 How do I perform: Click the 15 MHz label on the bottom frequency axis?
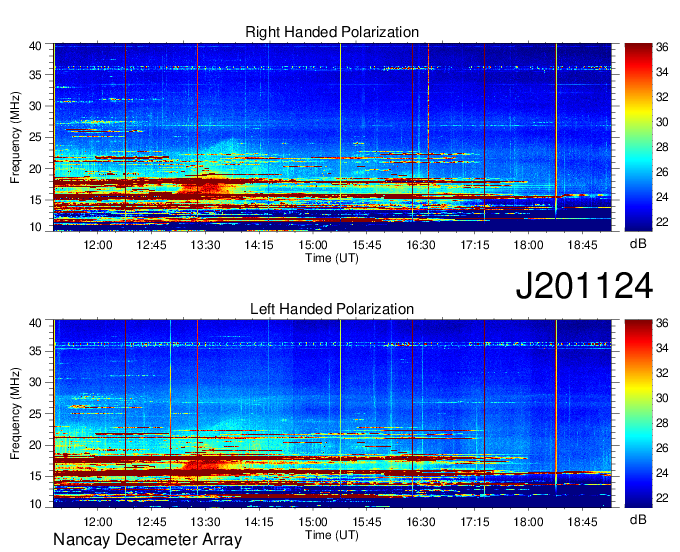pos(35,476)
